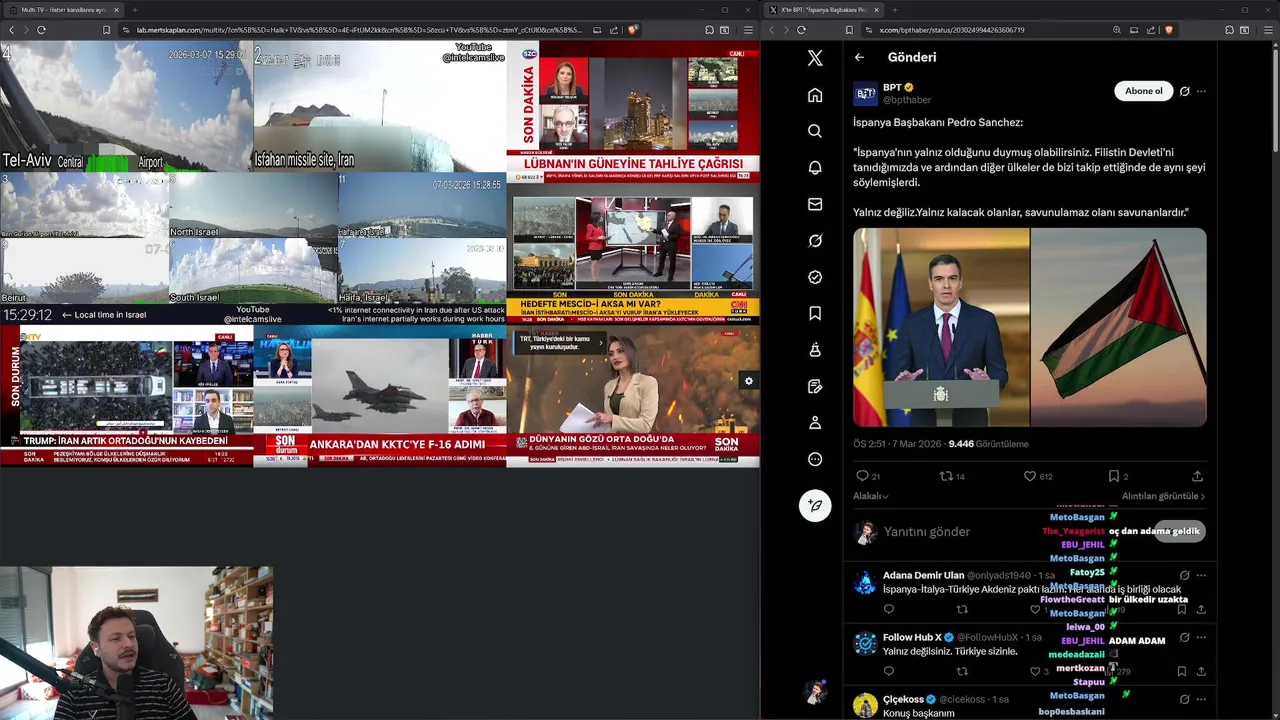Reply to Adana Demir Ulan comment
Screen dimensions: 1280x720
click(888, 609)
